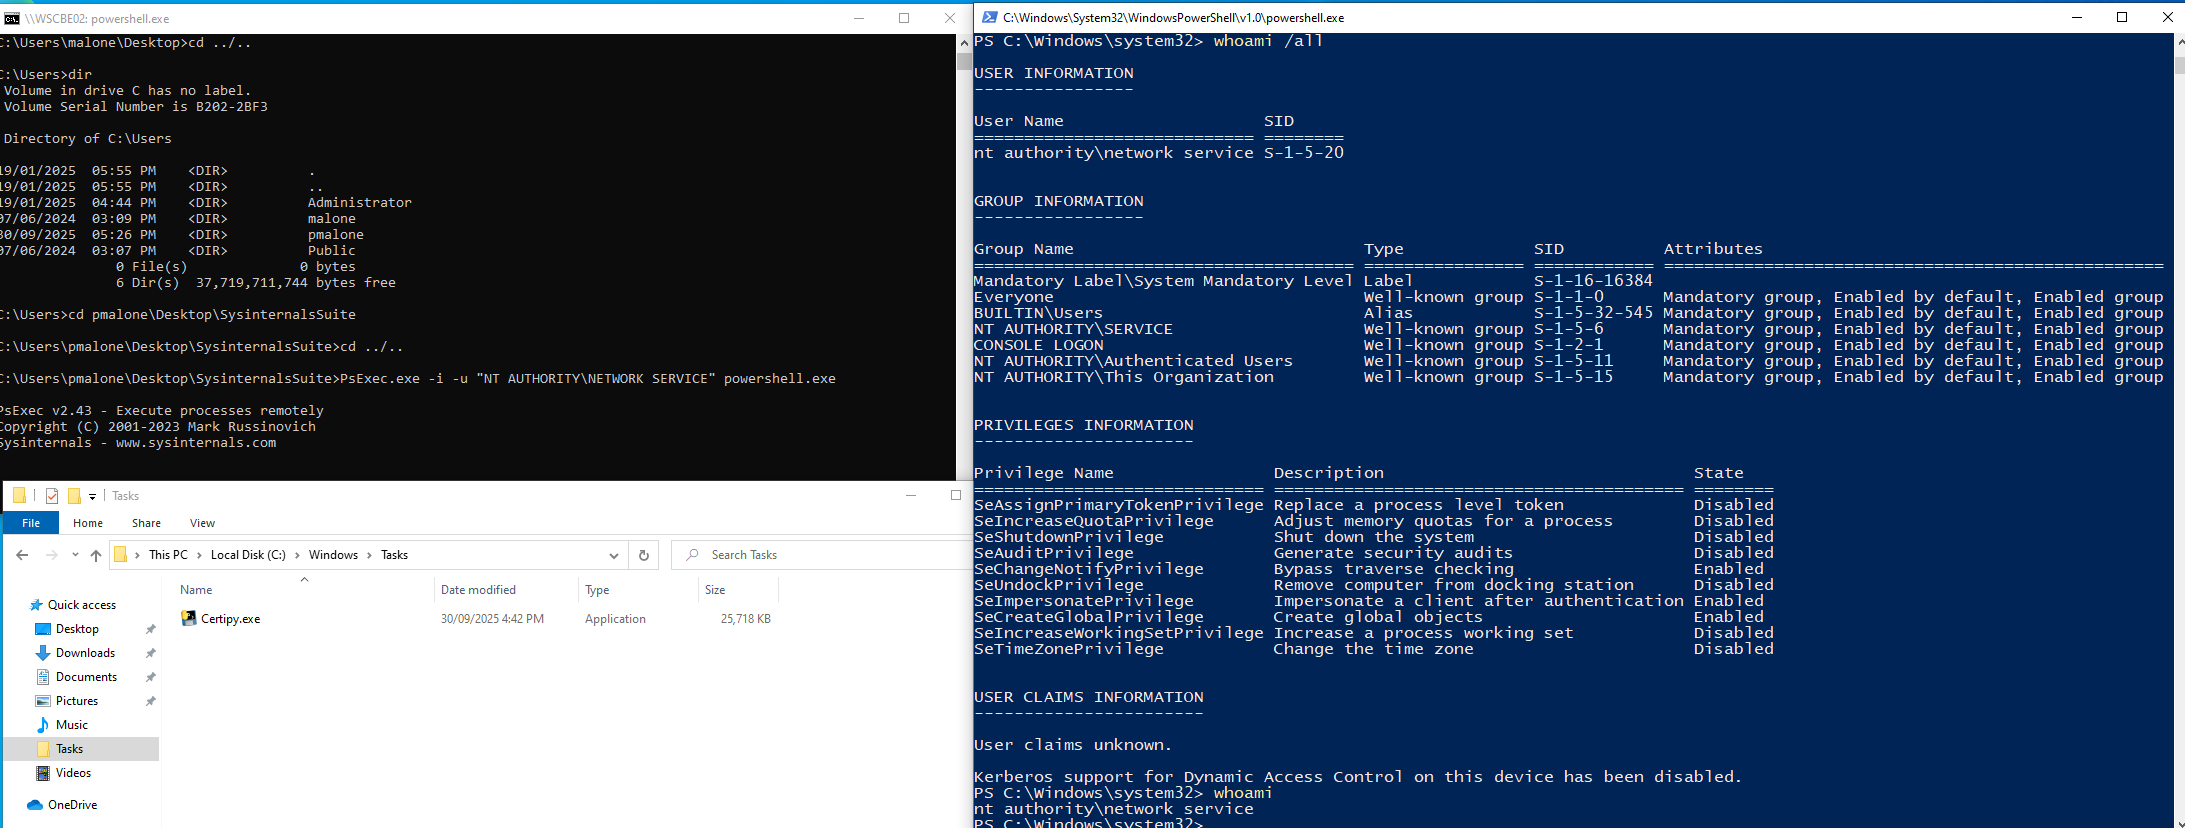Click 'This PC' in the address breadcrumb

[168, 555]
